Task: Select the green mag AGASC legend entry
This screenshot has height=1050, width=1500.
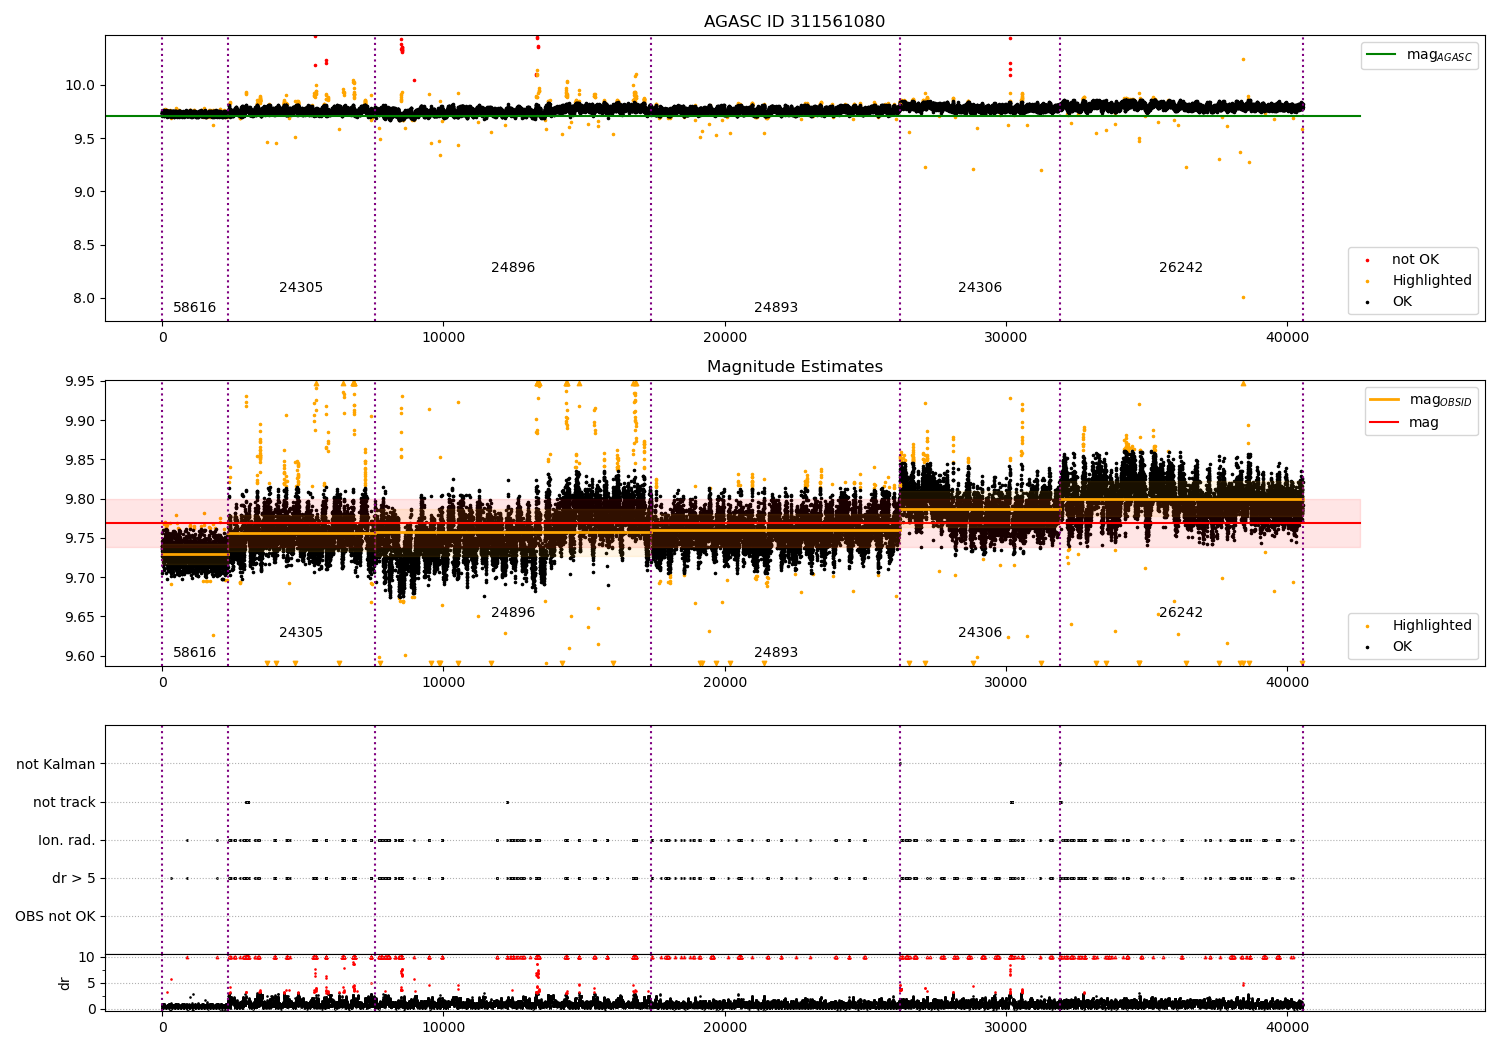Action: (x=1419, y=55)
